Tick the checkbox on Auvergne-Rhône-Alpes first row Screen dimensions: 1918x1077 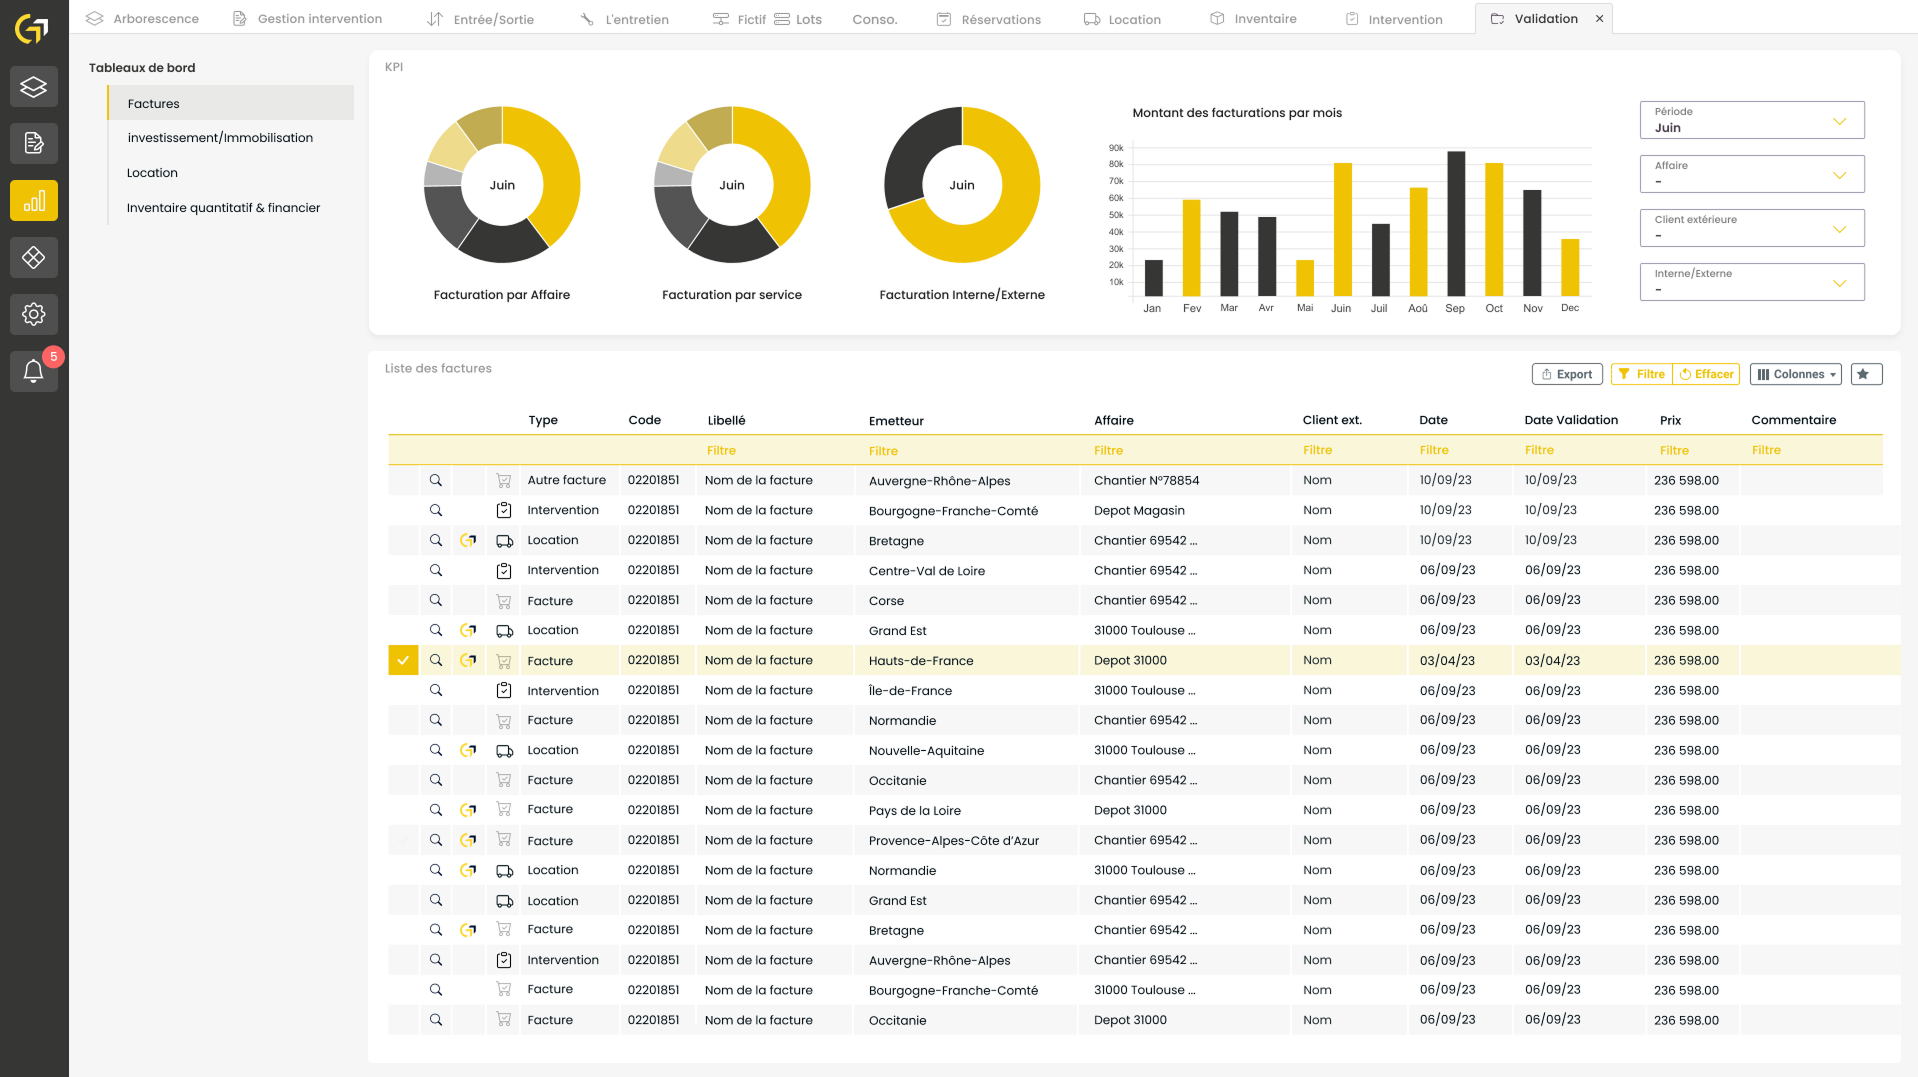[x=403, y=481]
